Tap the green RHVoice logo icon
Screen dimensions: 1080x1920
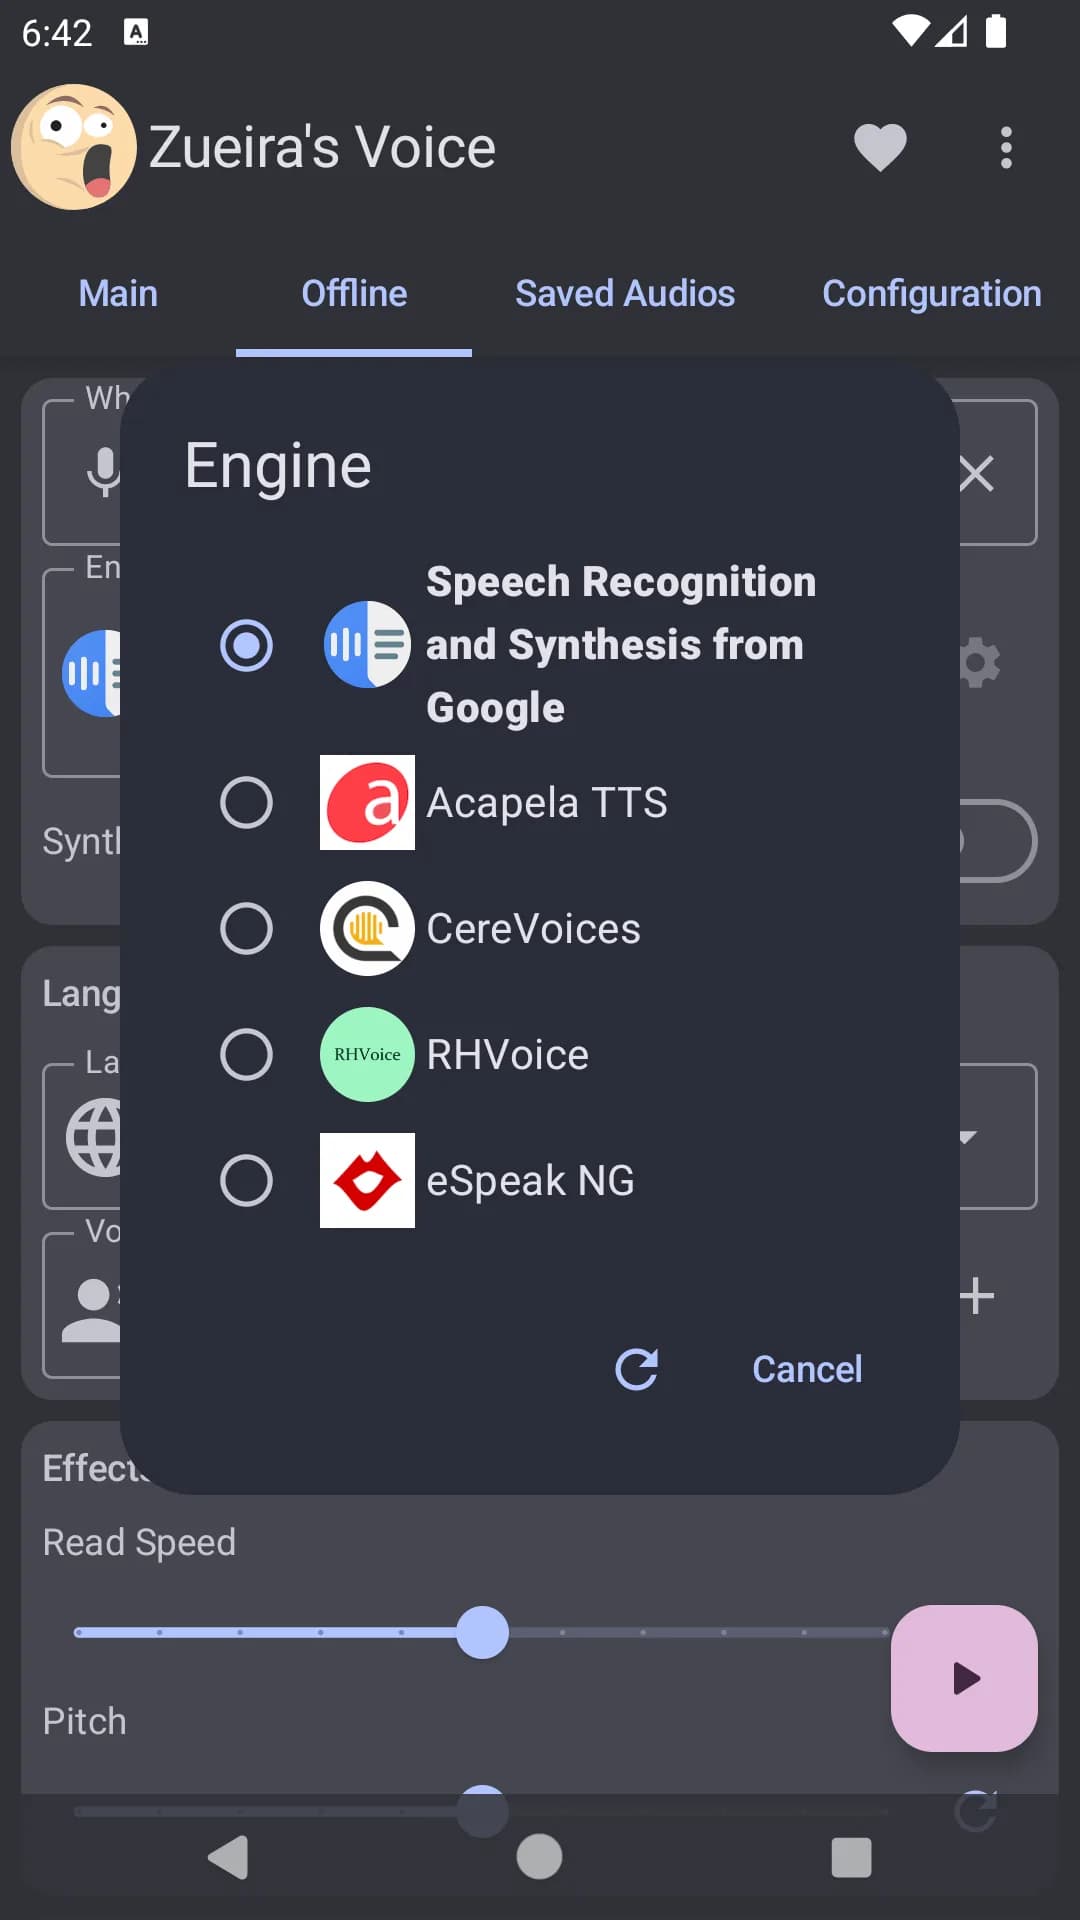click(x=367, y=1054)
